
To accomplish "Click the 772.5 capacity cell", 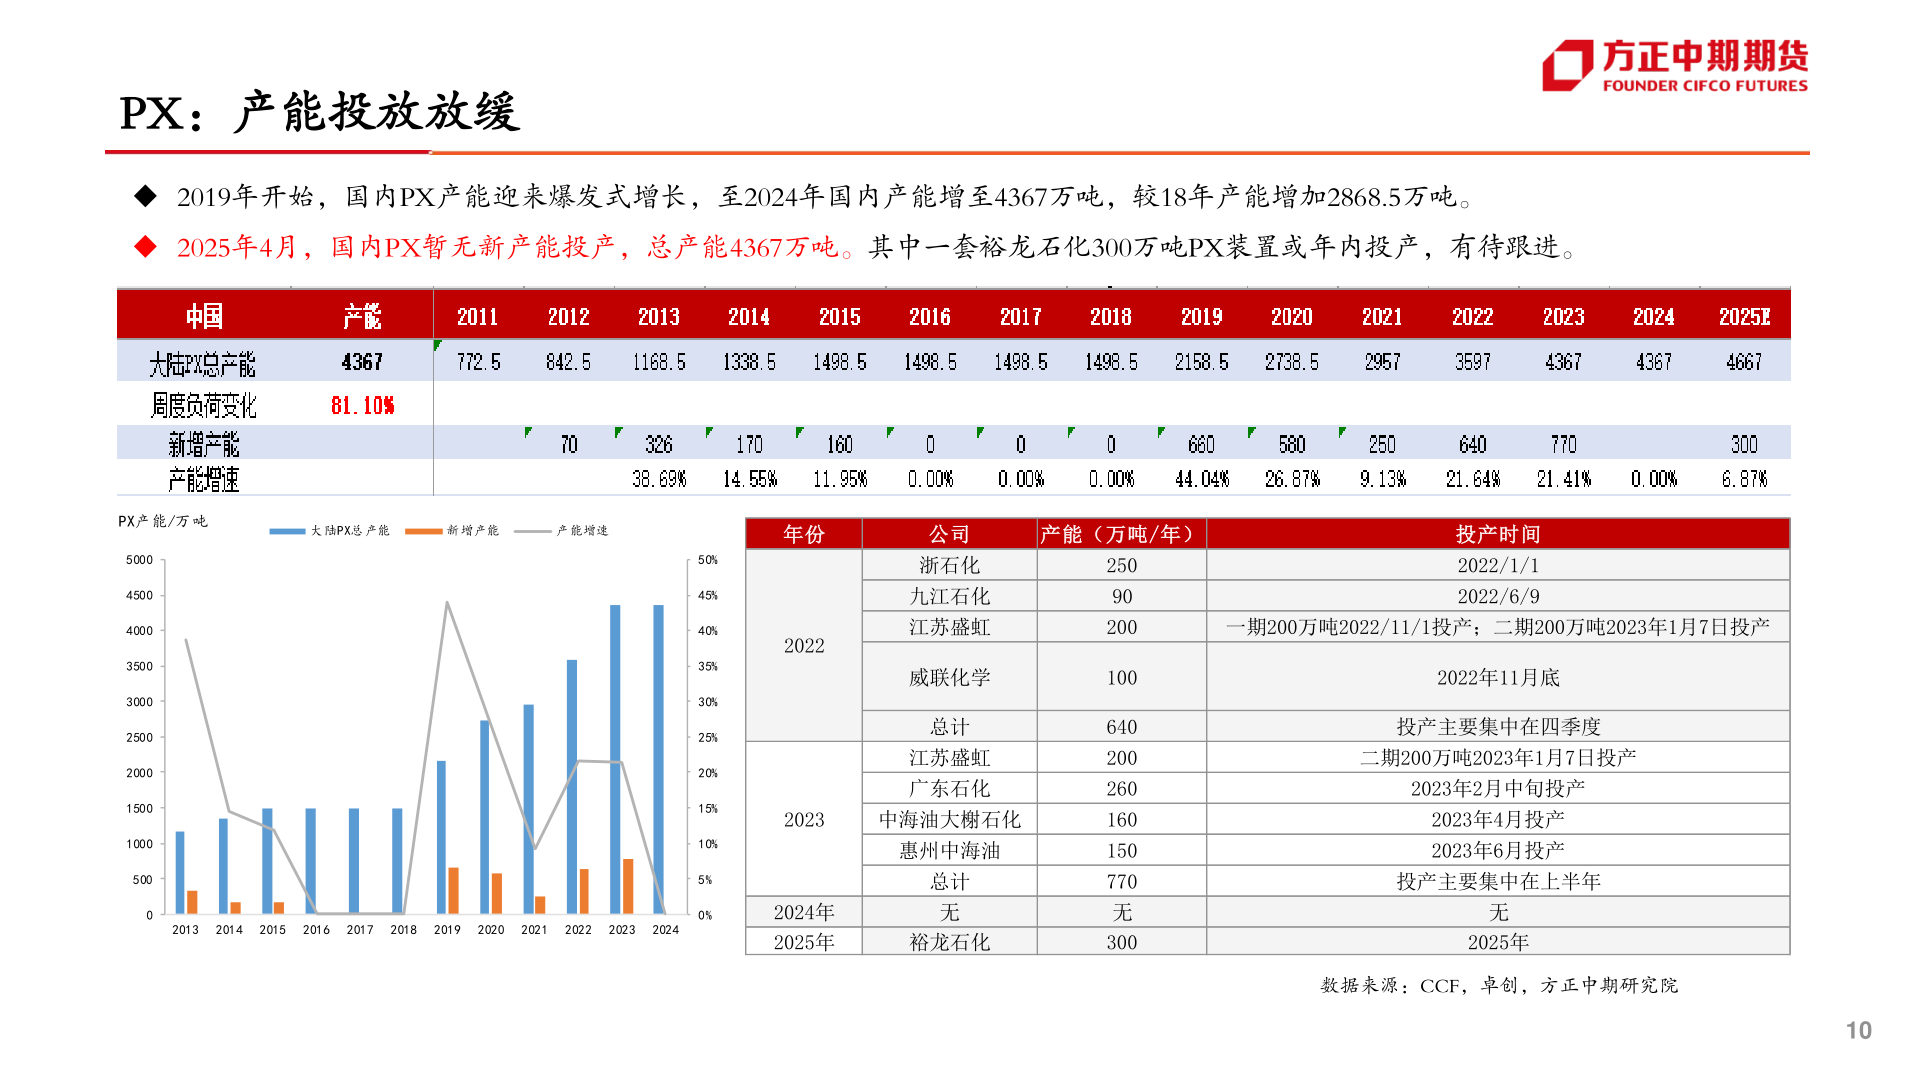I will [x=478, y=362].
